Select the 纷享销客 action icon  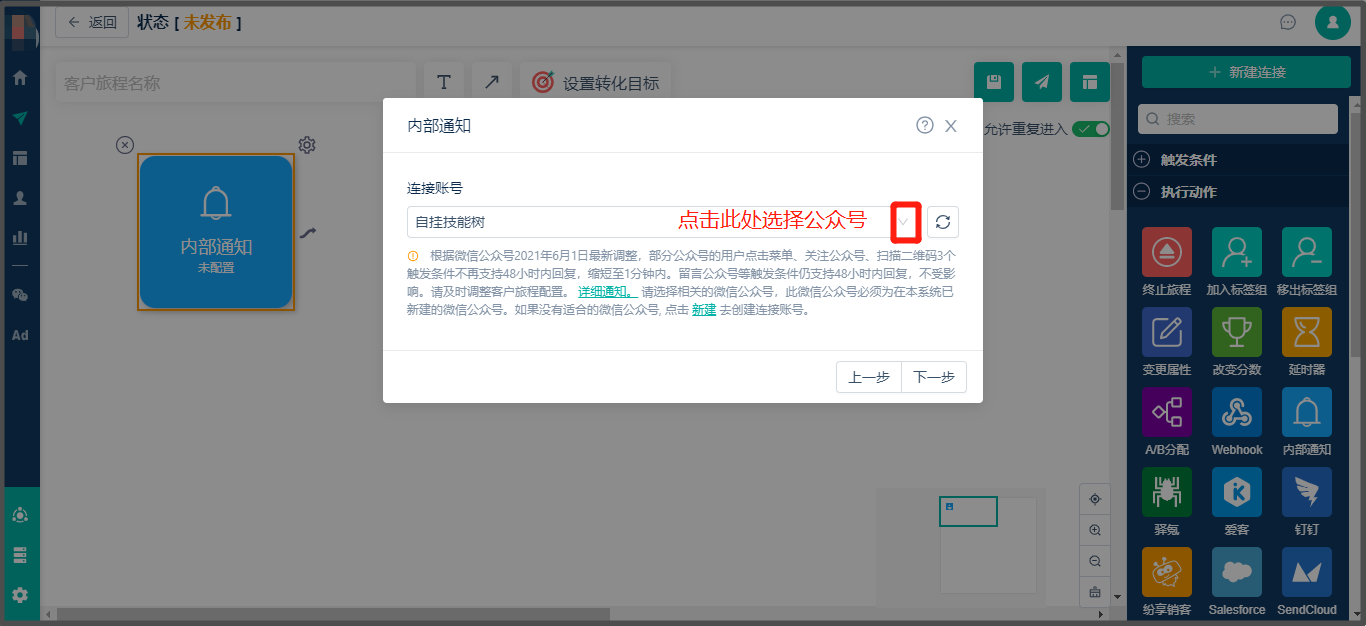point(1166,572)
